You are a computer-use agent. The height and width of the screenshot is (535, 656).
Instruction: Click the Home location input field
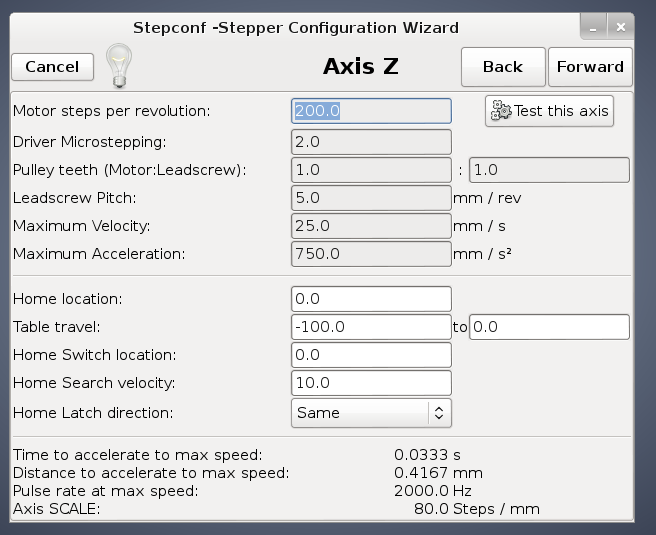pyautogui.click(x=371, y=299)
